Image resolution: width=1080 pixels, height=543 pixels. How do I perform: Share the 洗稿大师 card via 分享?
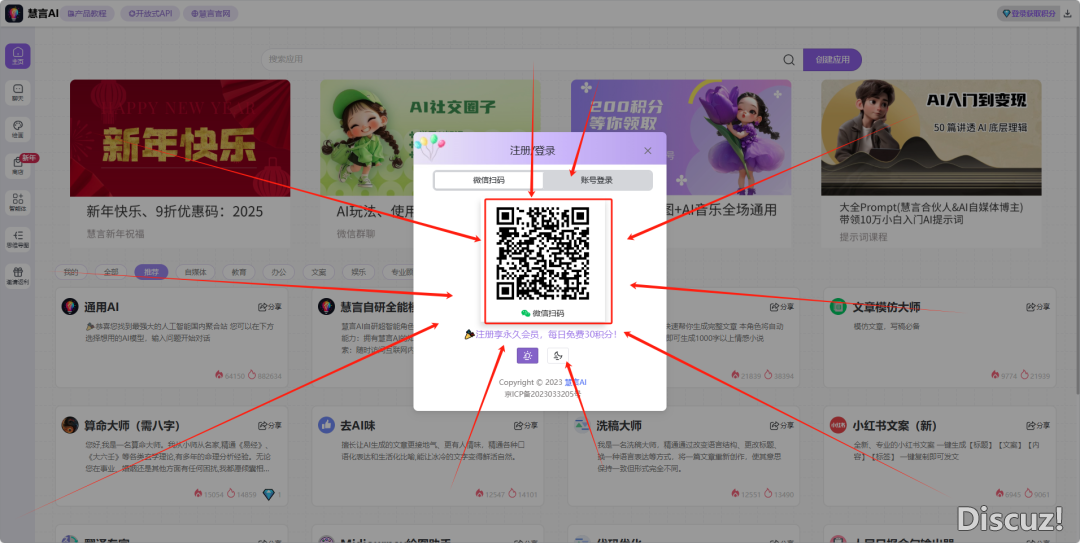[782, 426]
